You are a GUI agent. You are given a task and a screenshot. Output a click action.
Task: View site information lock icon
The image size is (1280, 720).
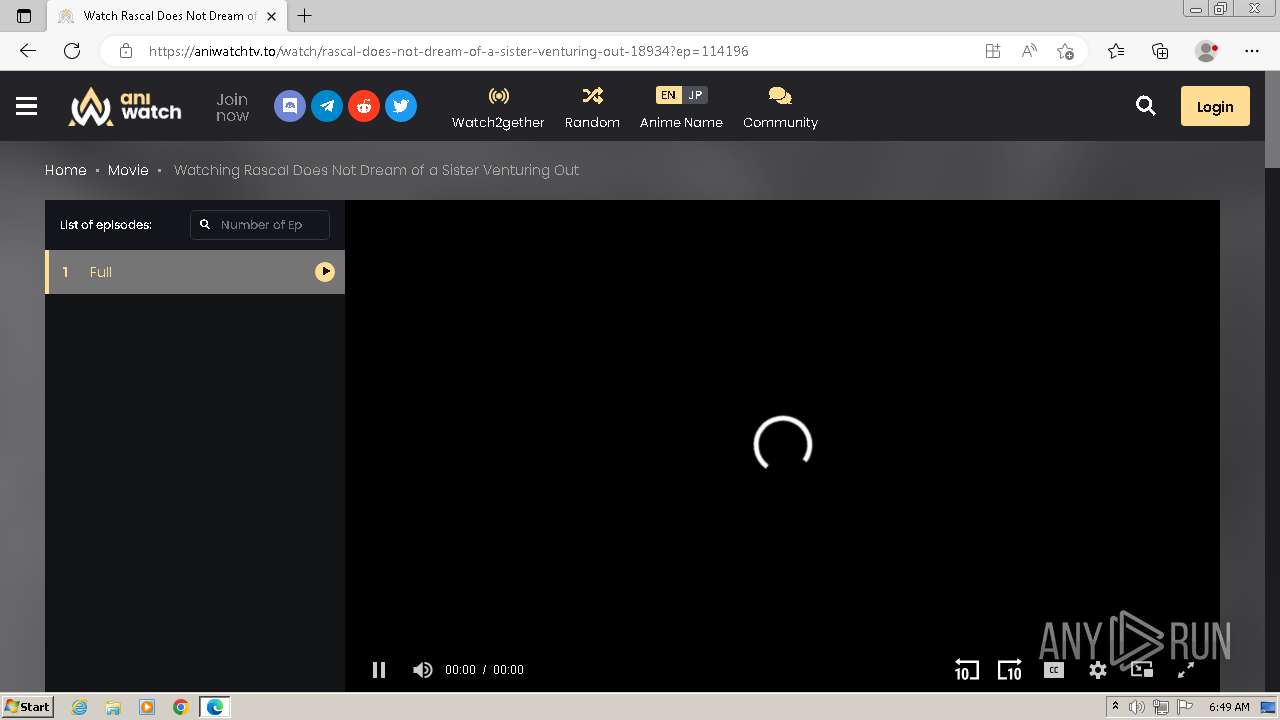coord(125,51)
